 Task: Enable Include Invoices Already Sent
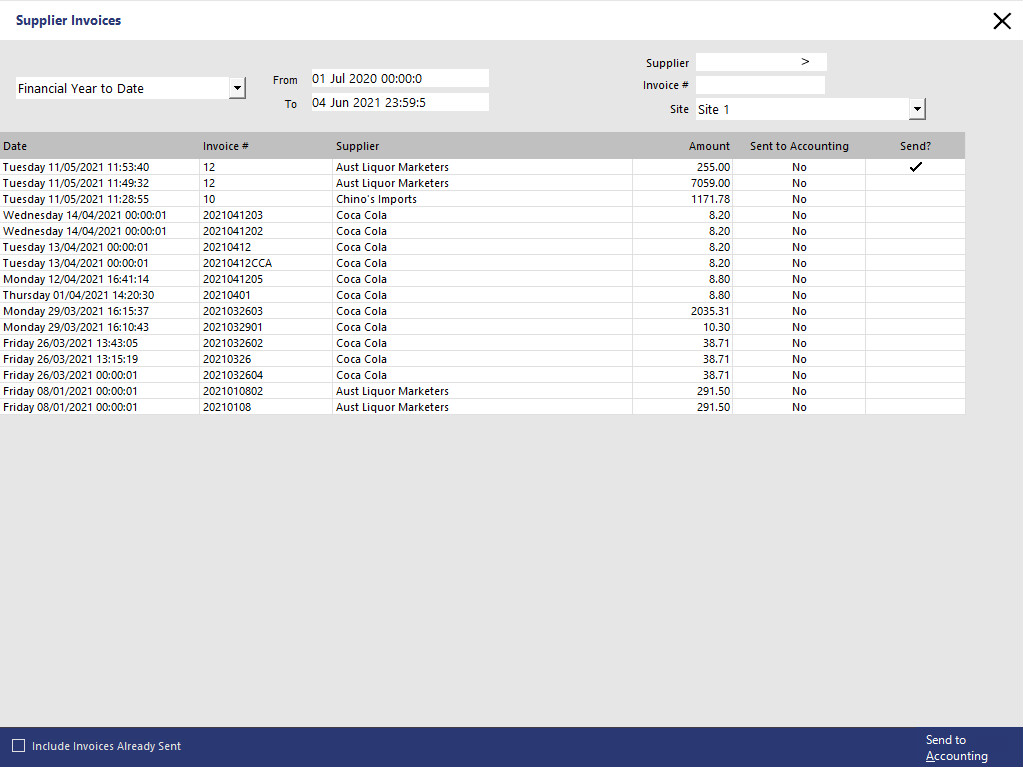(x=18, y=745)
